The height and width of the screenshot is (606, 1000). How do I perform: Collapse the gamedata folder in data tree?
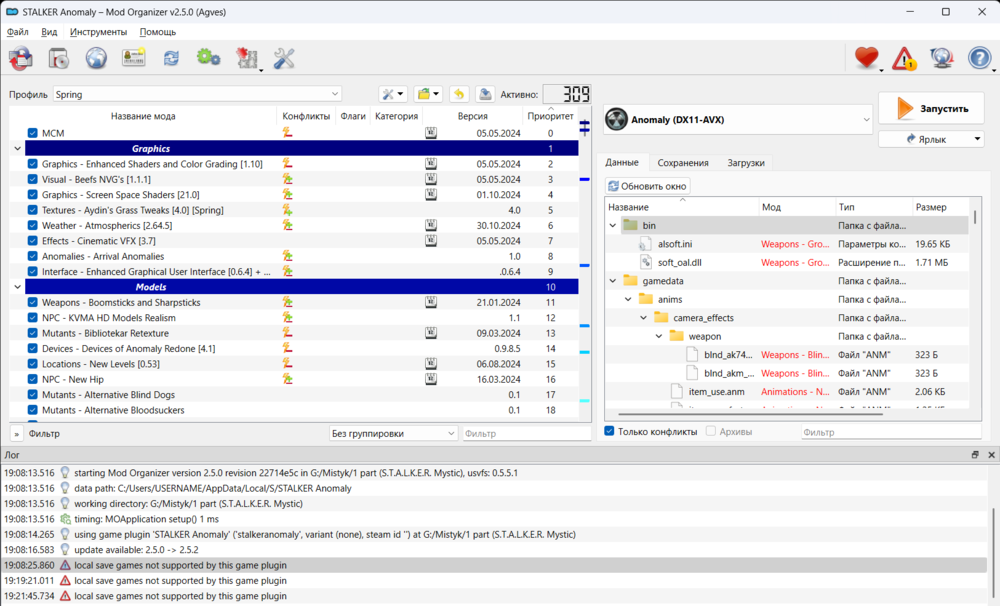coord(613,281)
